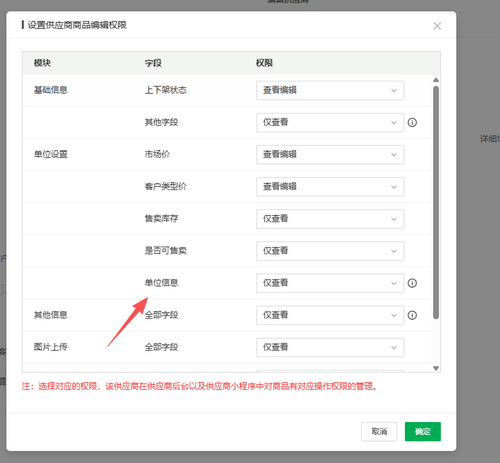500x463 pixels.
Task: Open permission dropdown for 基础信息 其他字段
Action: tap(330, 122)
